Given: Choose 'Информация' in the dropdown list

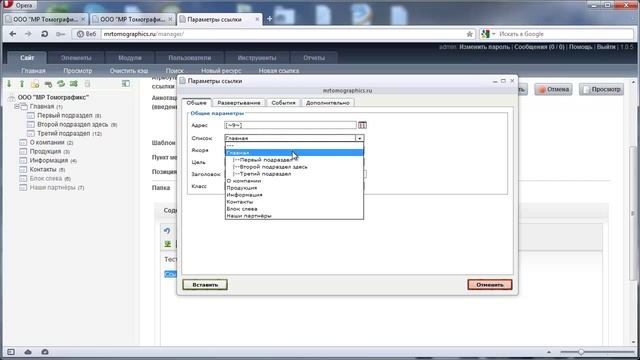Looking at the screenshot, I should (294, 195).
